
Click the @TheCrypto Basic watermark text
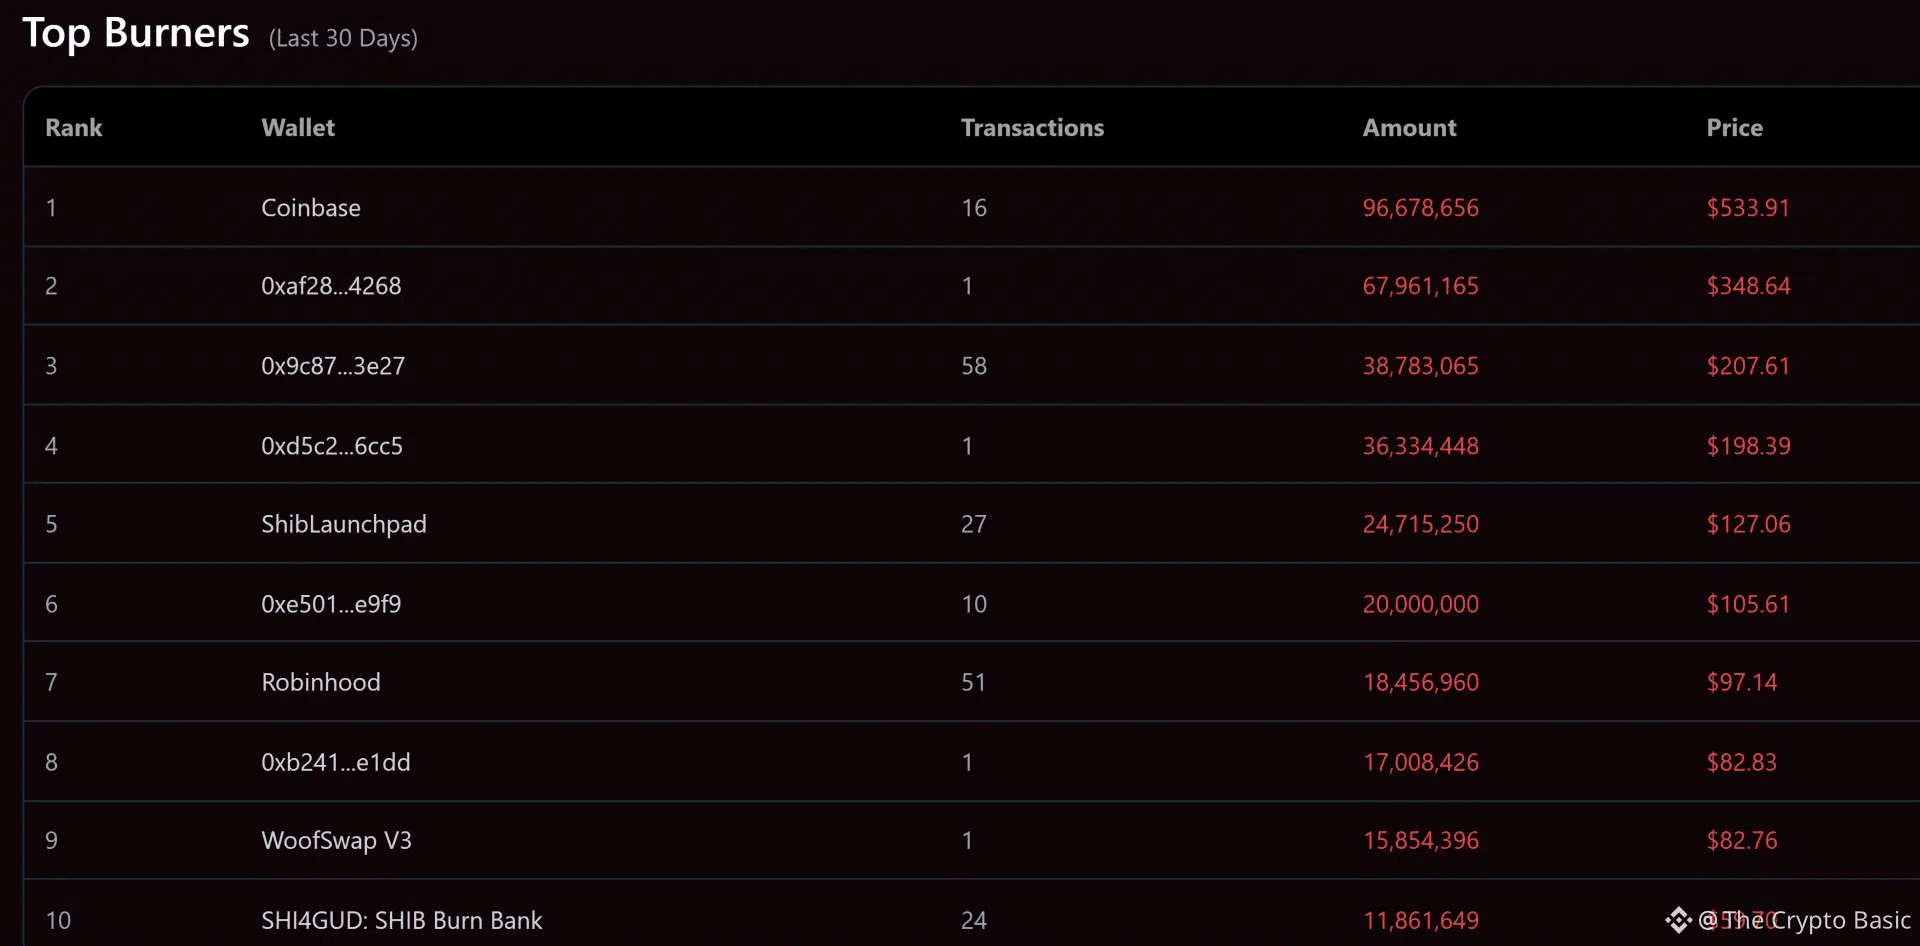click(x=1805, y=920)
